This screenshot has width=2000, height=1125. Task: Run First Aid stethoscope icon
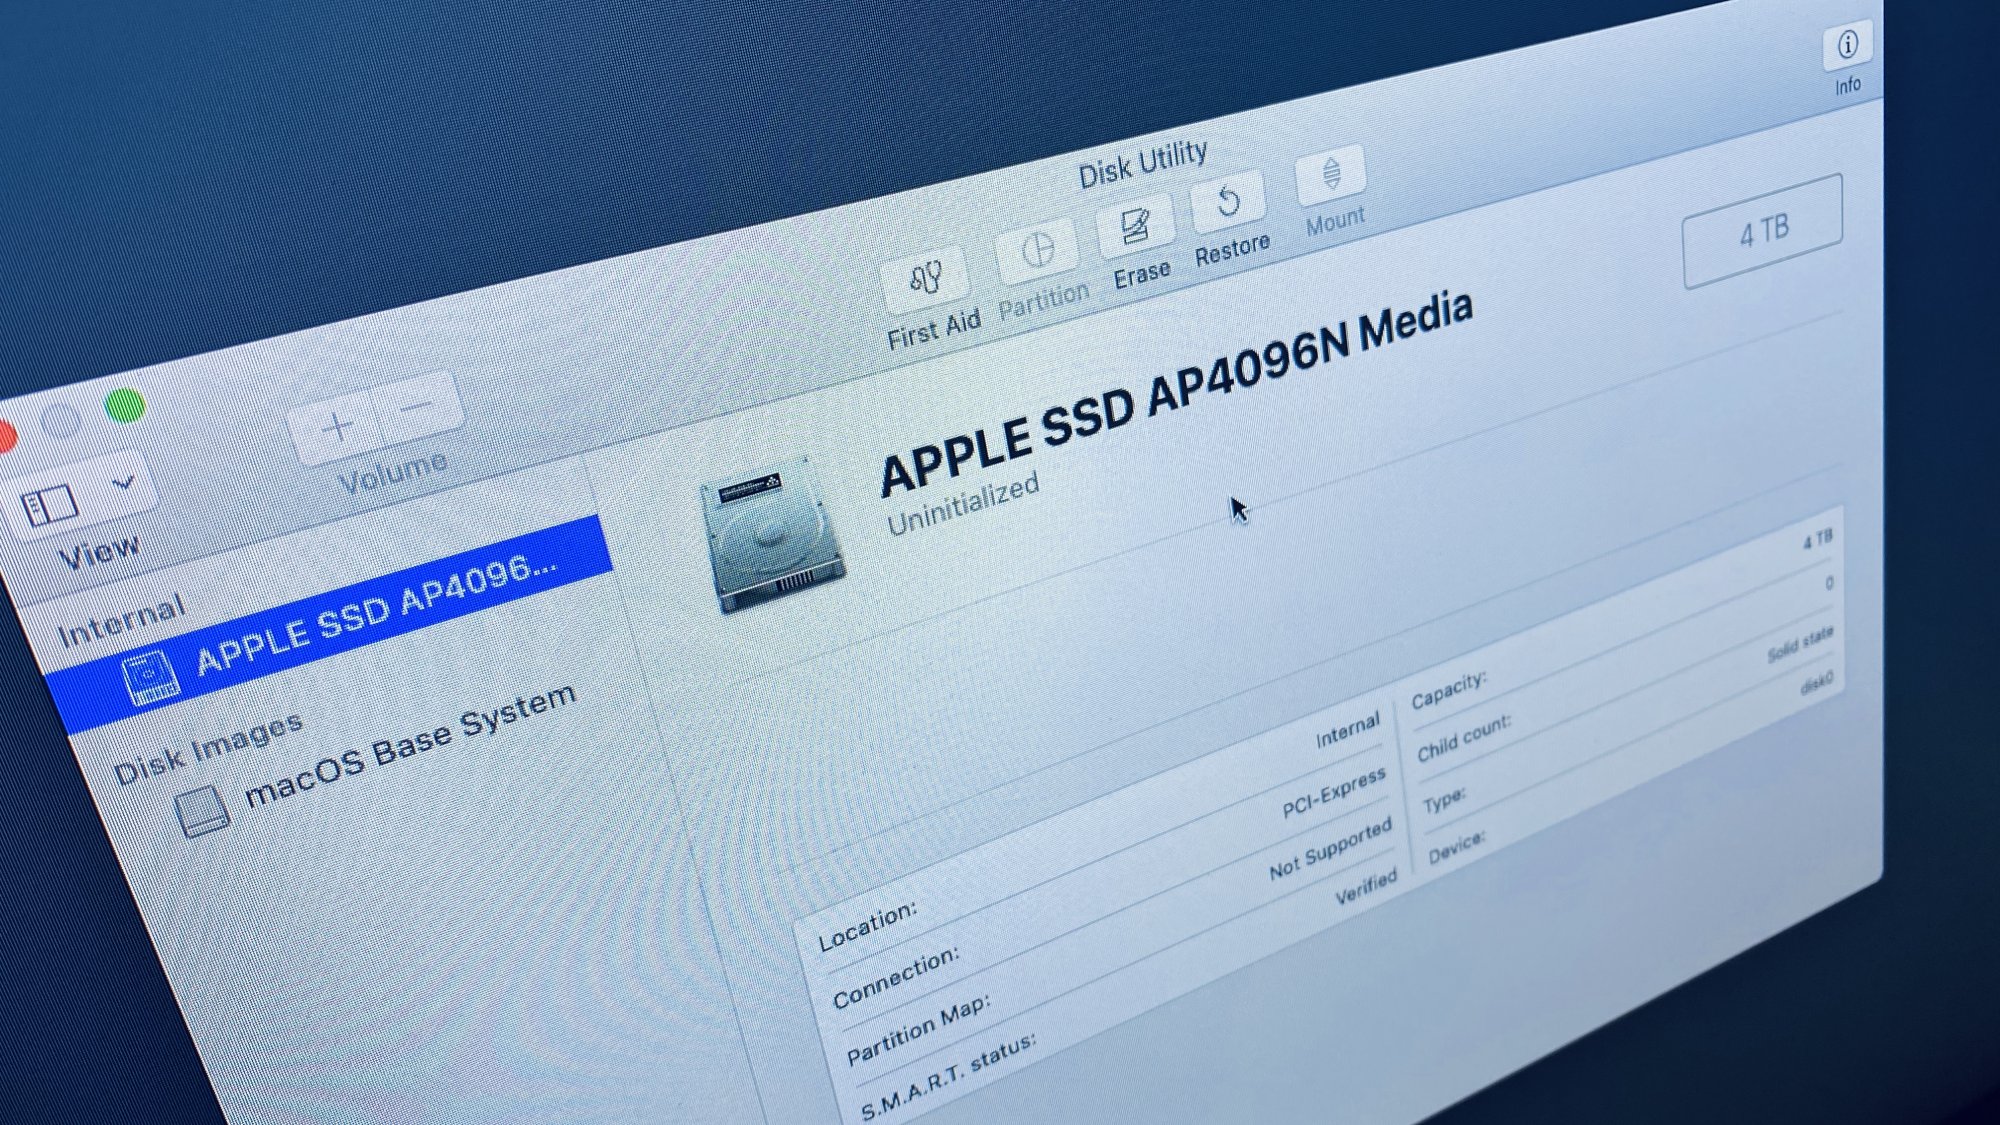(x=927, y=278)
